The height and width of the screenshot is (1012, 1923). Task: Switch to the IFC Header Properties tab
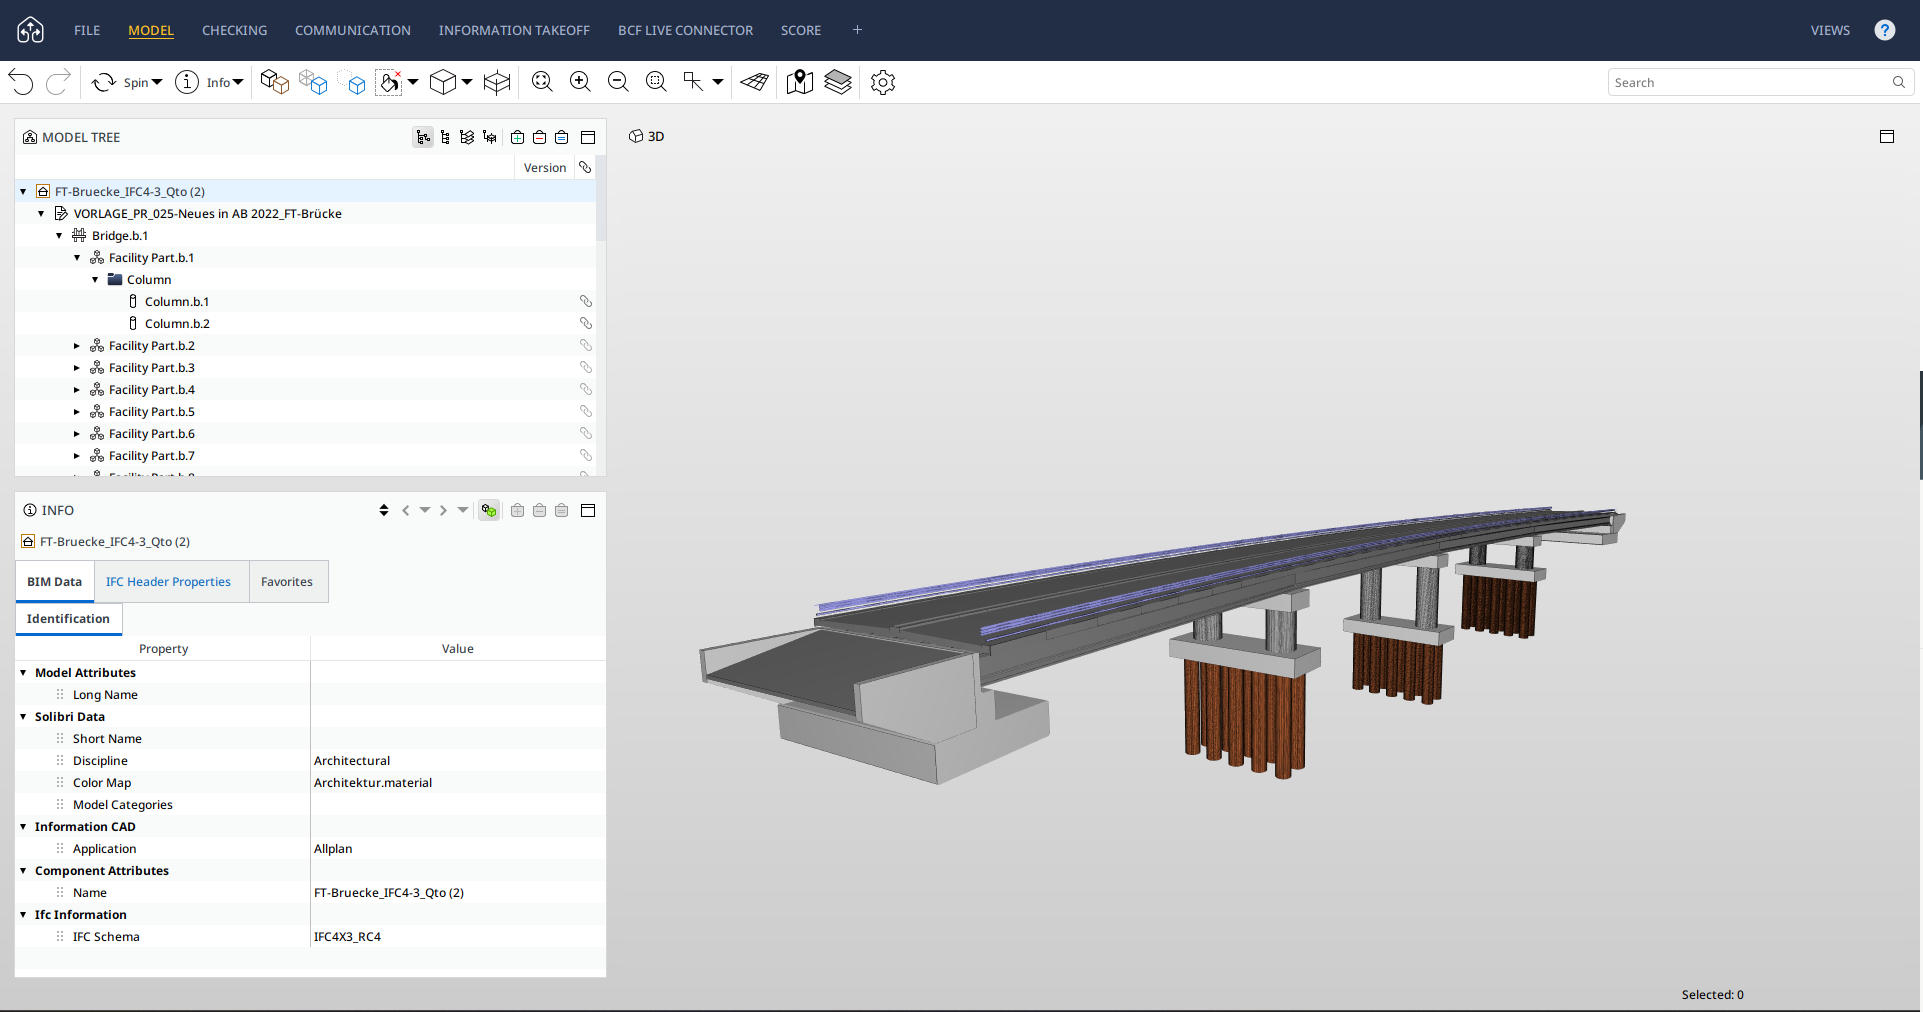click(x=168, y=582)
